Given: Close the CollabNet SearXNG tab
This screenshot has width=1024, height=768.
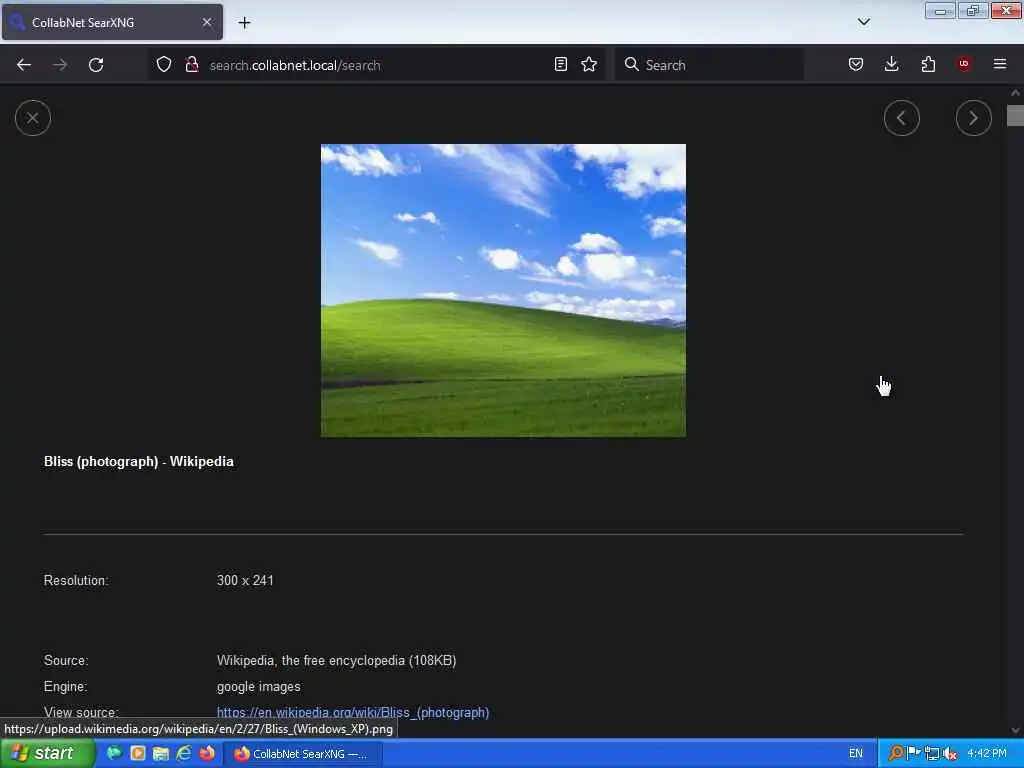Looking at the screenshot, I should [207, 22].
